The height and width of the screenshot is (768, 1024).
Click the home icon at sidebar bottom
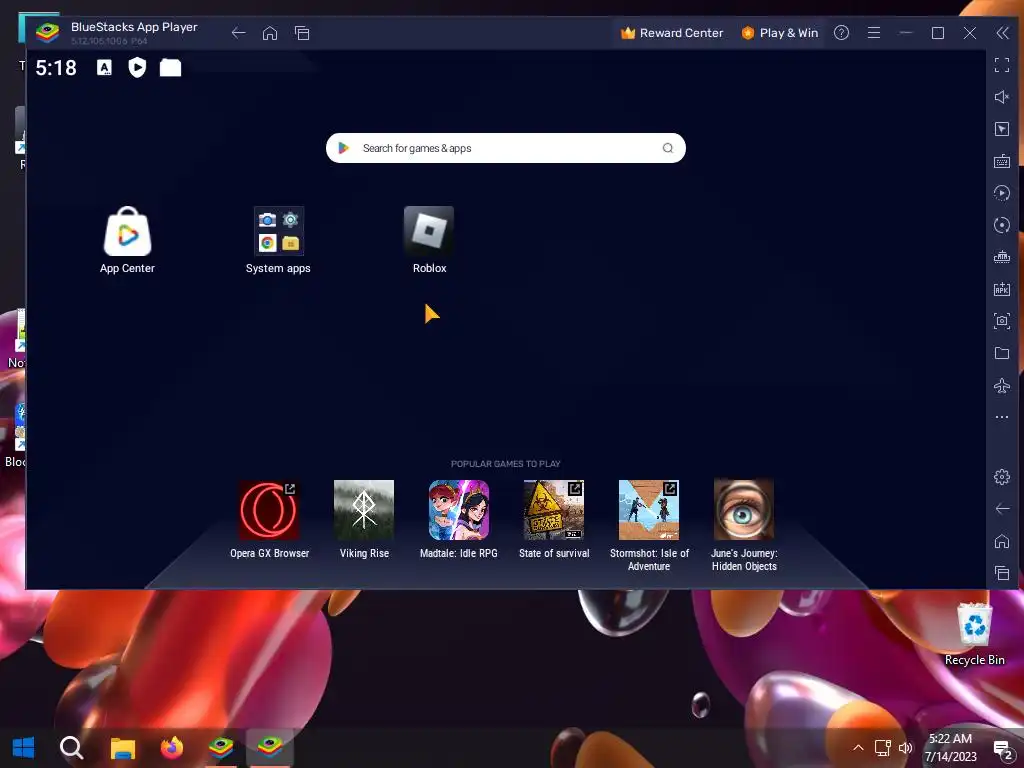click(x=1002, y=541)
